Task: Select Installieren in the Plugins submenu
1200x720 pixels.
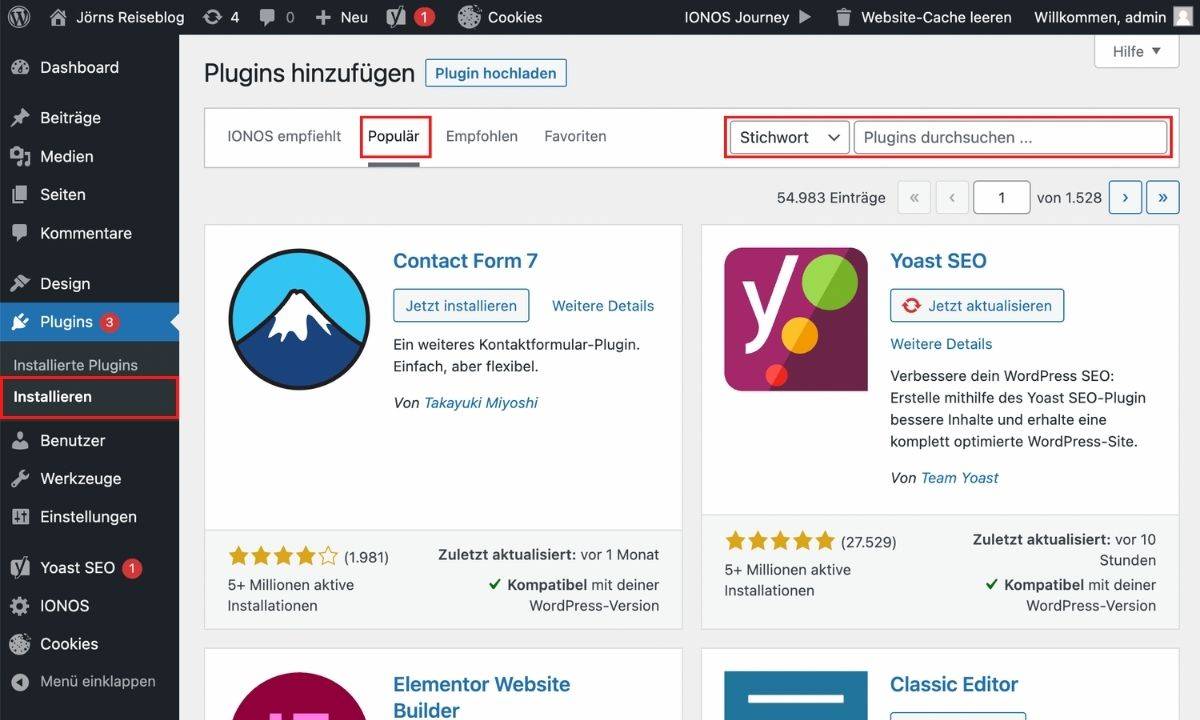Action: click(x=53, y=397)
